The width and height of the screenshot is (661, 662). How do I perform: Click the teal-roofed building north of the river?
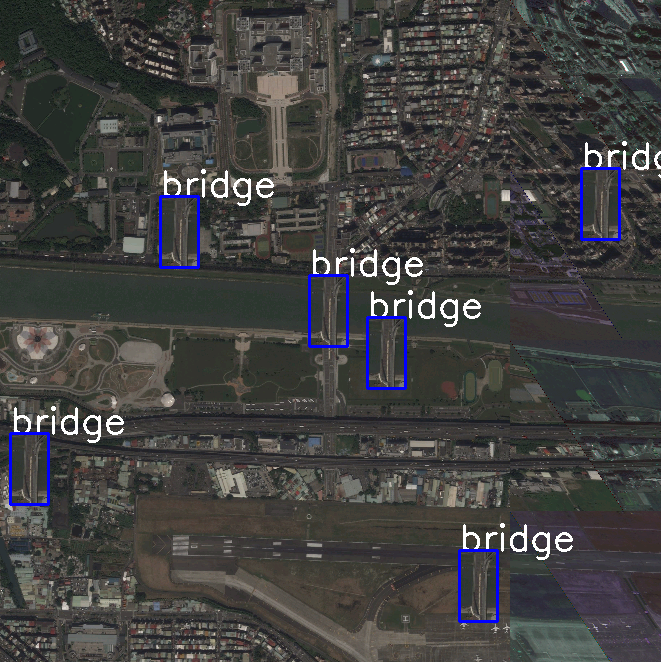133,245
